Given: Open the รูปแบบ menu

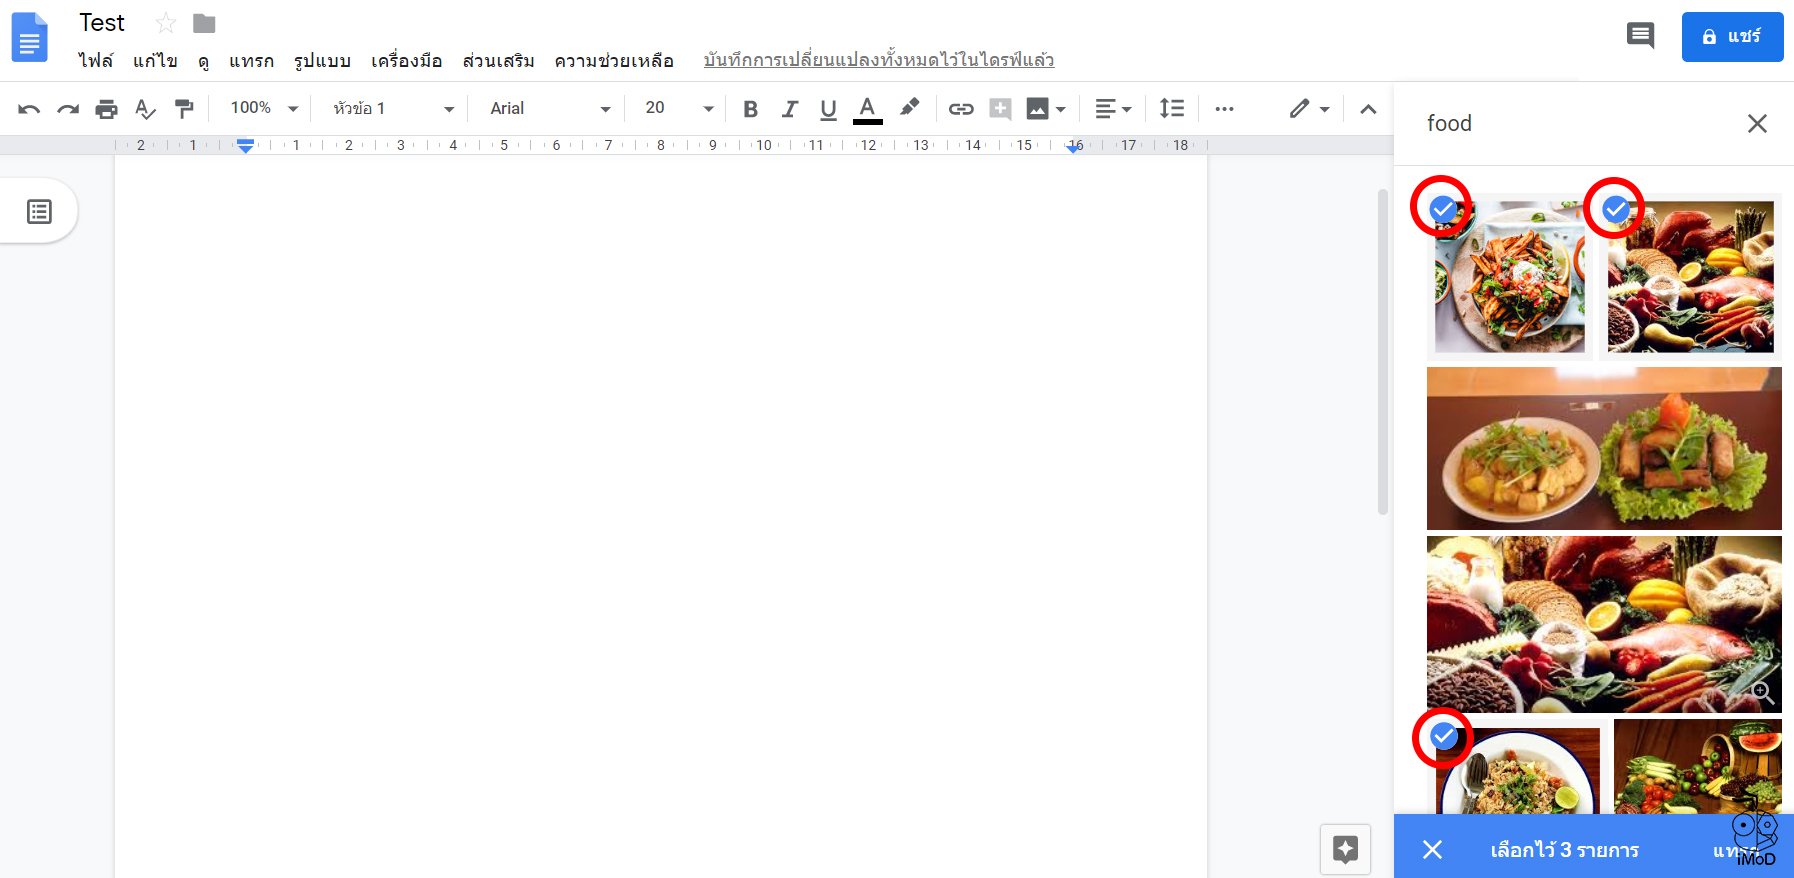Looking at the screenshot, I should [x=322, y=61].
